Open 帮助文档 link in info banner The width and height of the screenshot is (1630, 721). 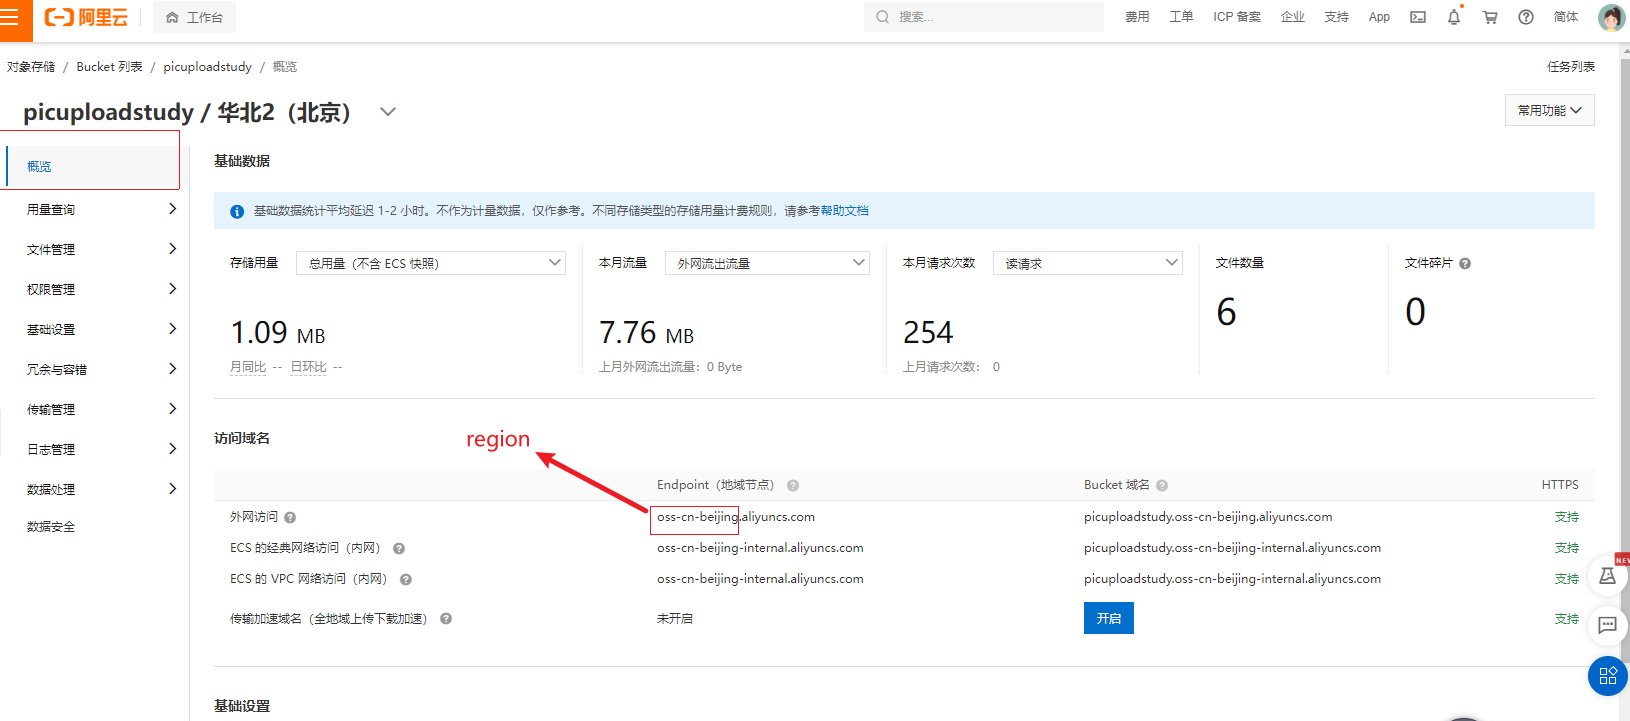pyautogui.click(x=844, y=211)
